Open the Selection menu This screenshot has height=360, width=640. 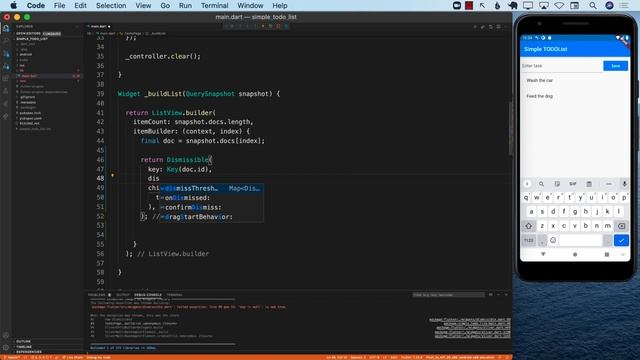(111, 5)
